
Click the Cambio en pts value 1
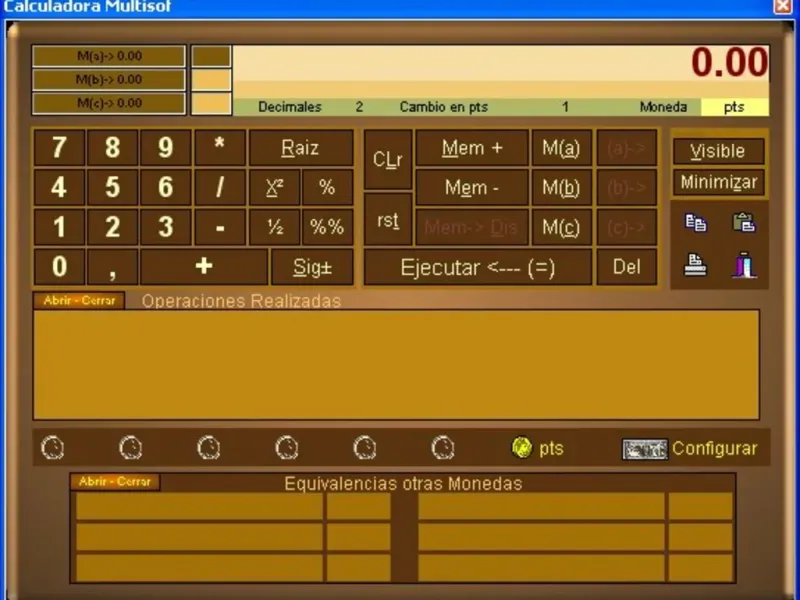(x=565, y=107)
